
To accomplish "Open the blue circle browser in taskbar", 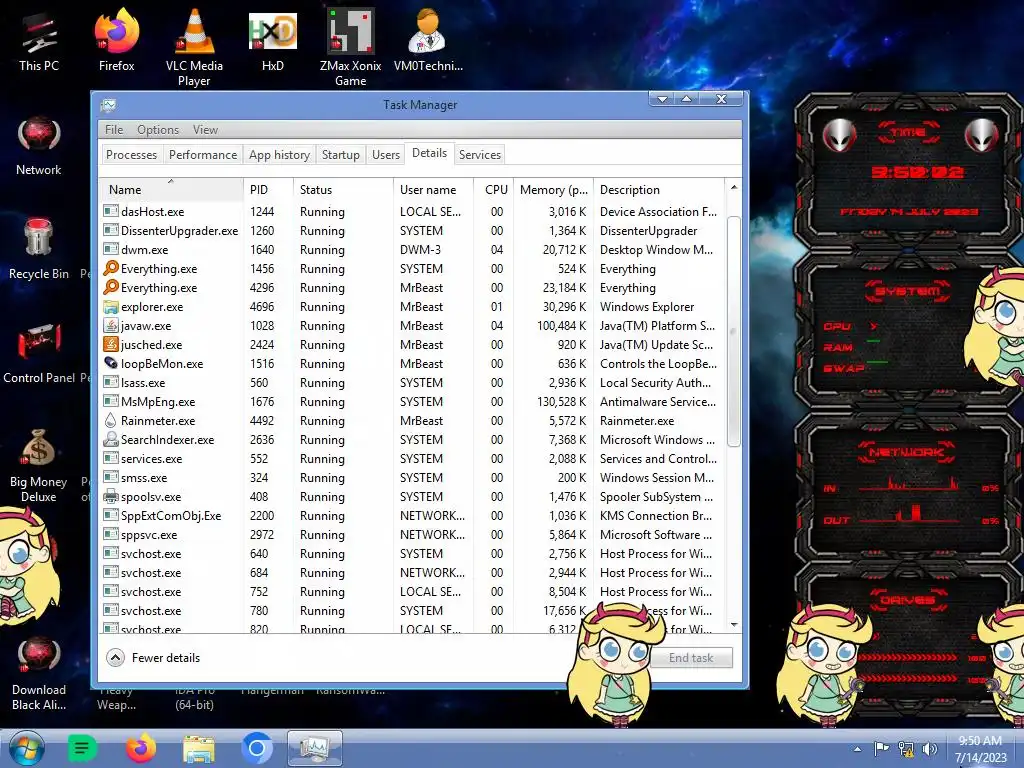I will pos(257,748).
